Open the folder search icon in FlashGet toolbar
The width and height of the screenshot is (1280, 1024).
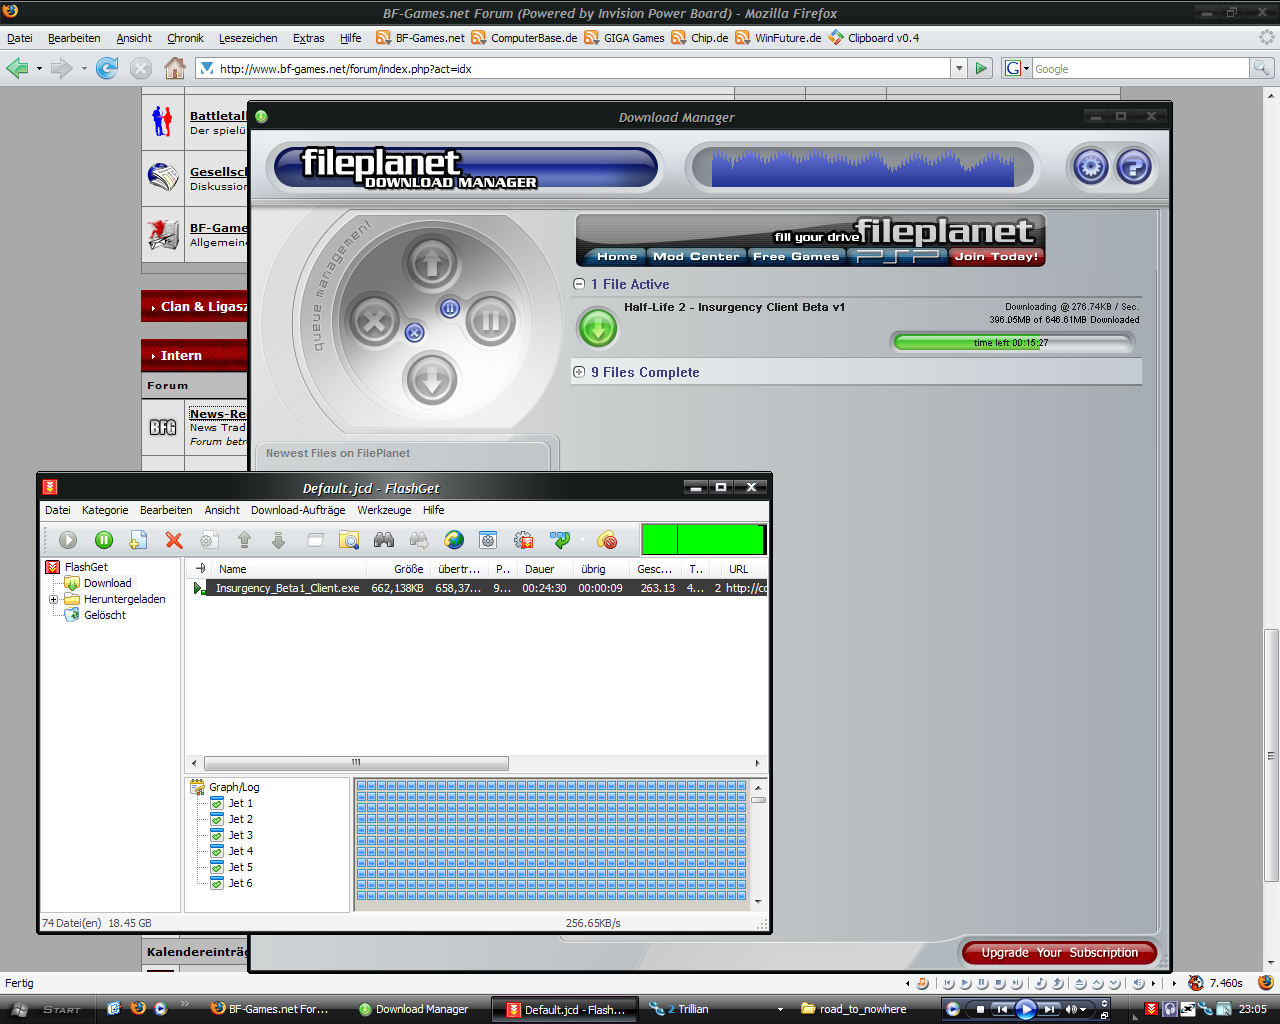[349, 540]
